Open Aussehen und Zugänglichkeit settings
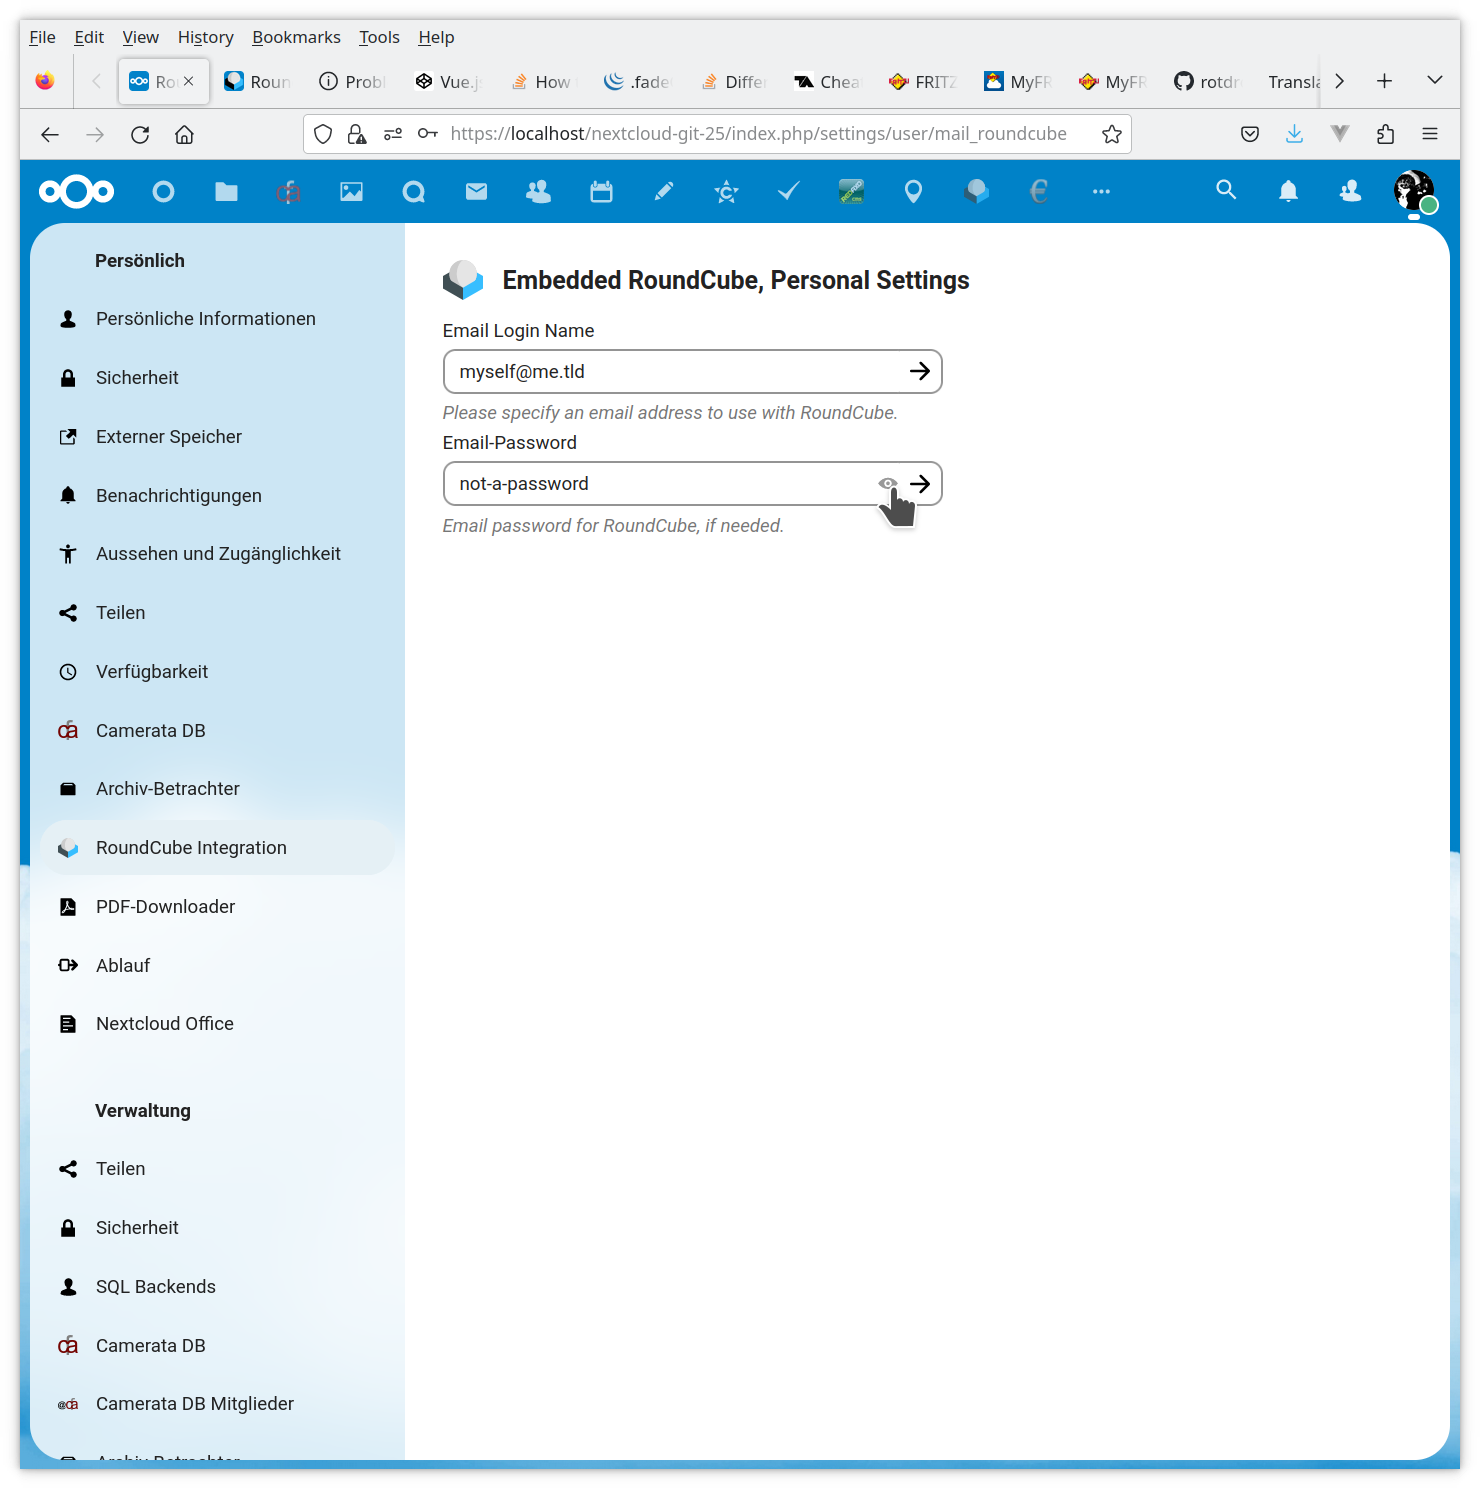 217,554
